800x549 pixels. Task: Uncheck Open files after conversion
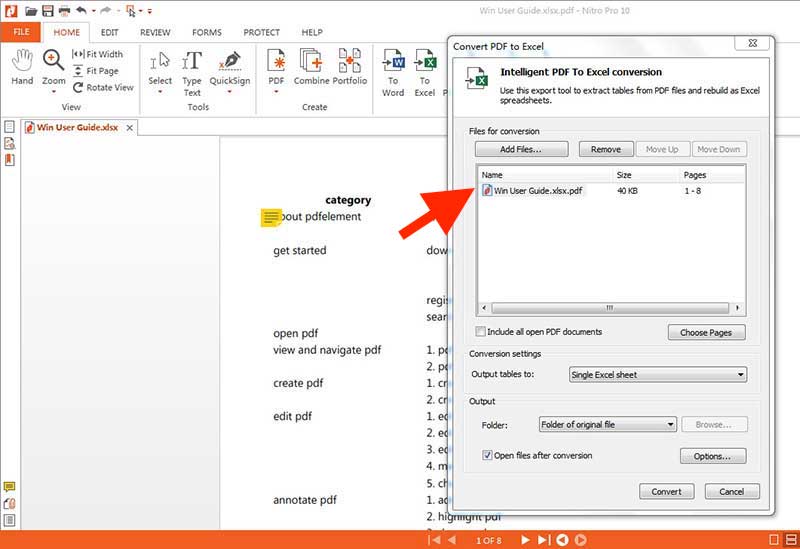[487, 455]
